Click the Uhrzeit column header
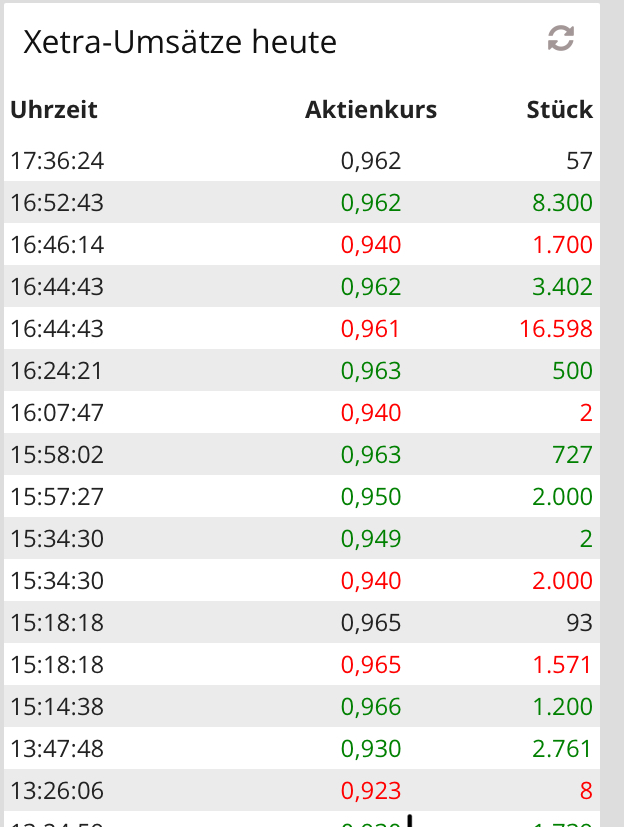Viewport: 624px width, 827px height. click(54, 110)
